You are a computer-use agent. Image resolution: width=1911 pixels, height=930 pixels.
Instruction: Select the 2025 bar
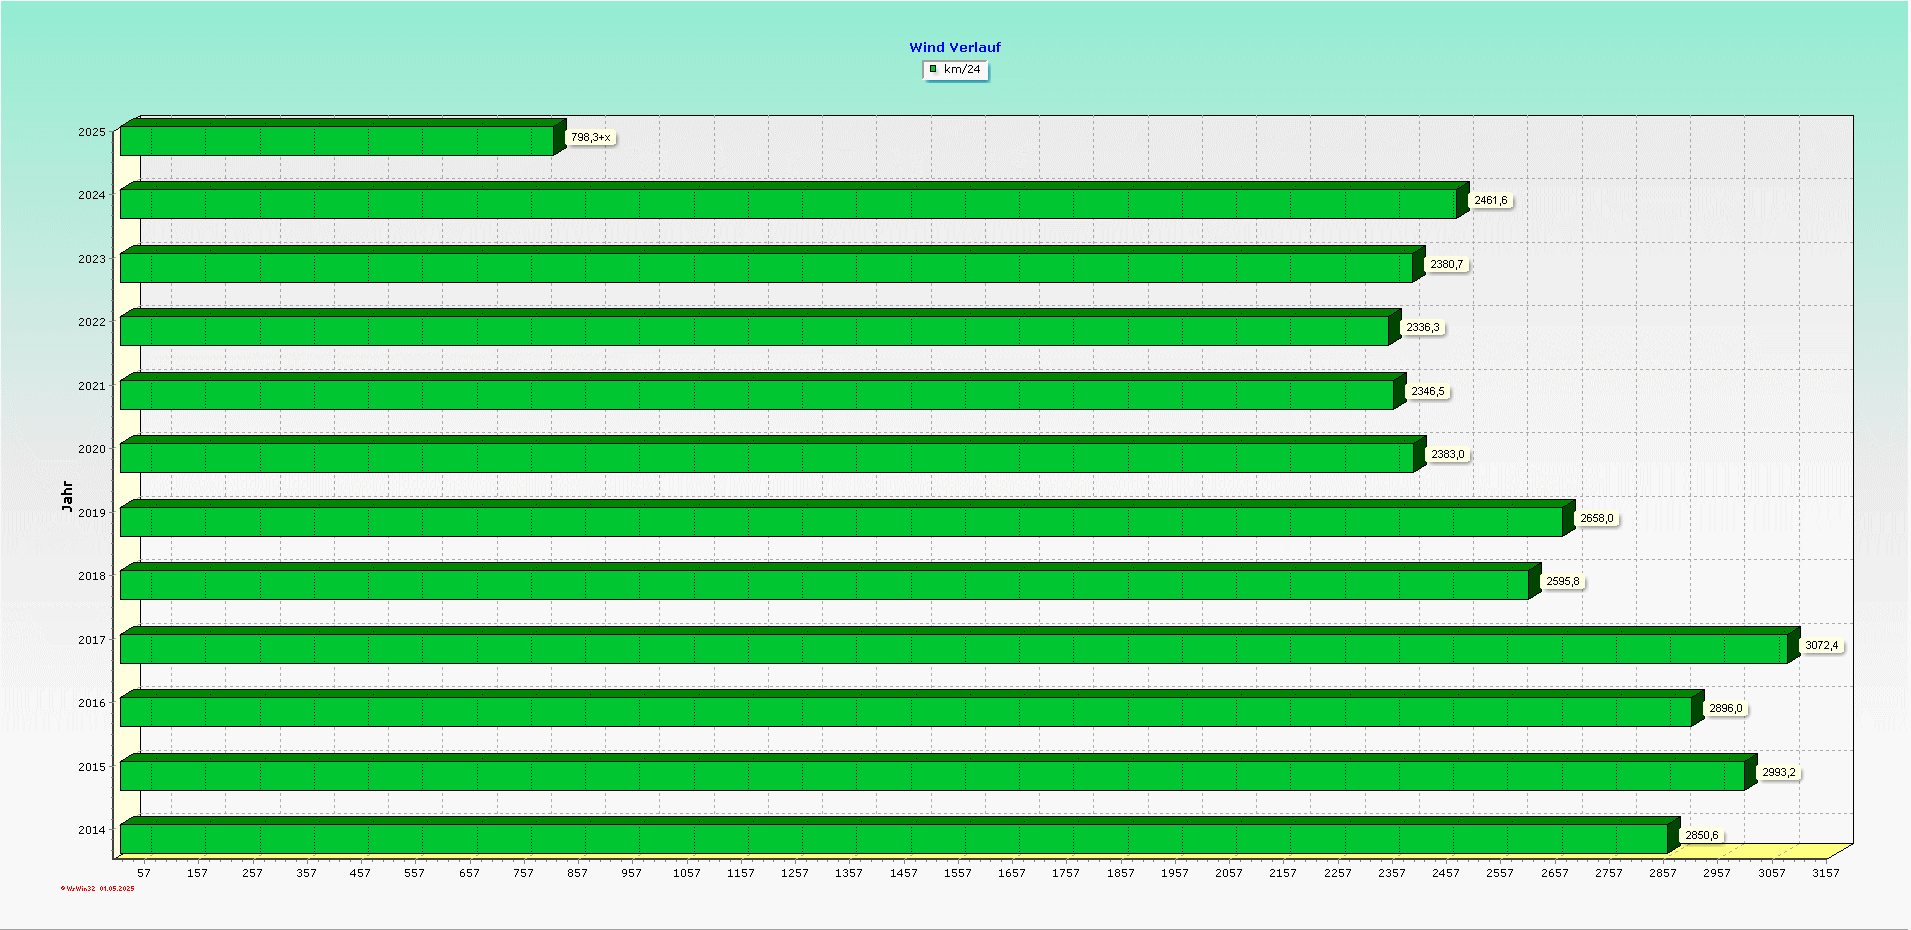(343, 137)
